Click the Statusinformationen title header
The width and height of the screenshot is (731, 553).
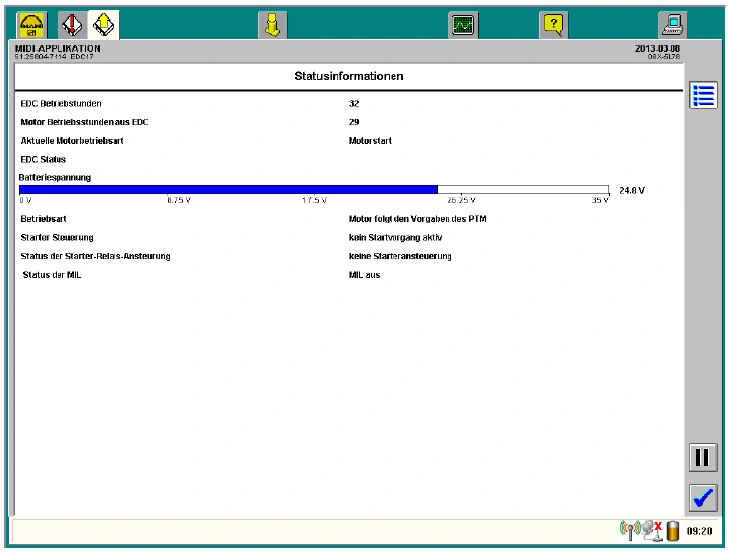click(x=349, y=76)
